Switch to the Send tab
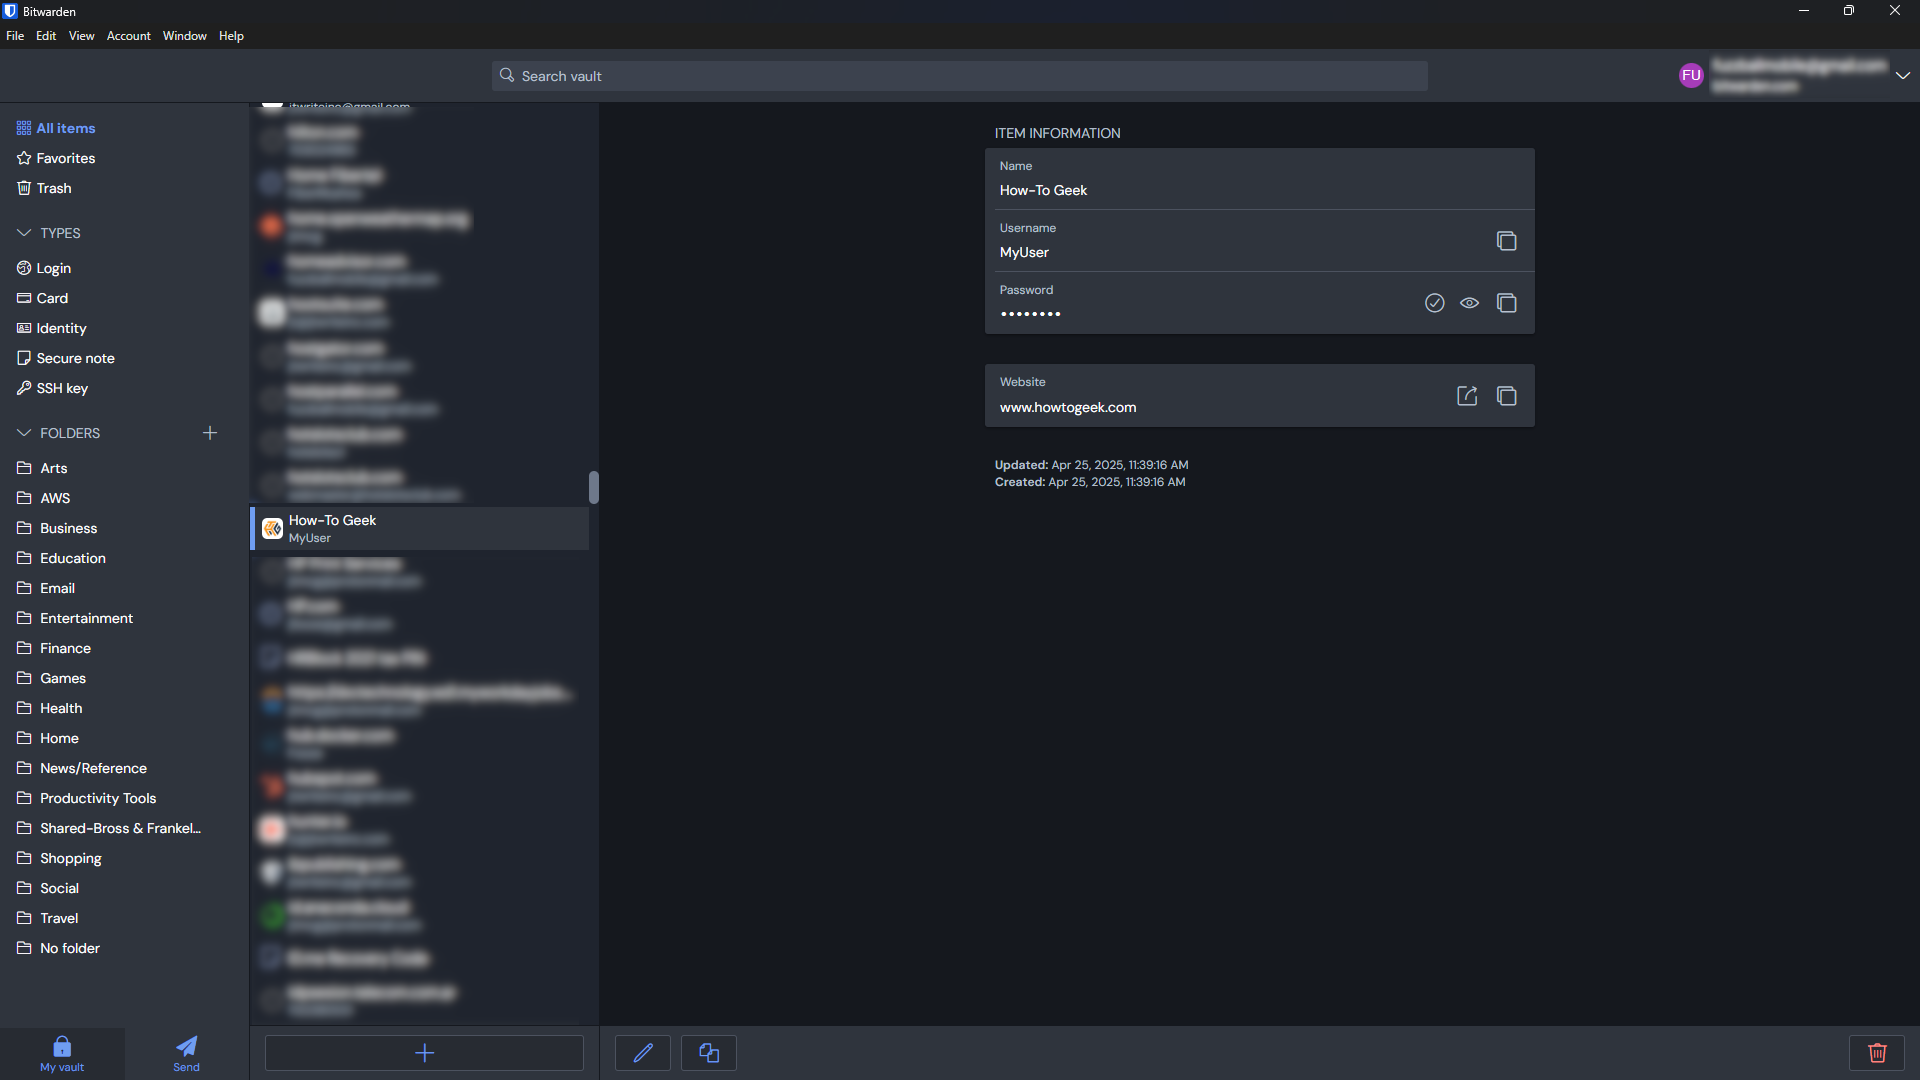 point(186,1053)
